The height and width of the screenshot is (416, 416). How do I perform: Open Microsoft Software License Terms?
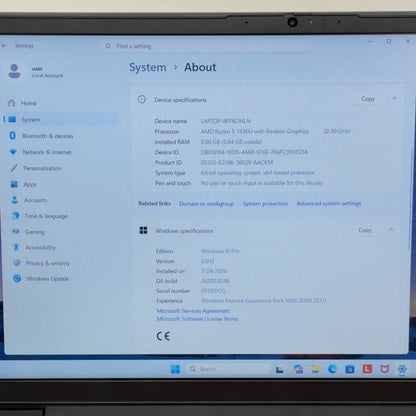tap(197, 319)
